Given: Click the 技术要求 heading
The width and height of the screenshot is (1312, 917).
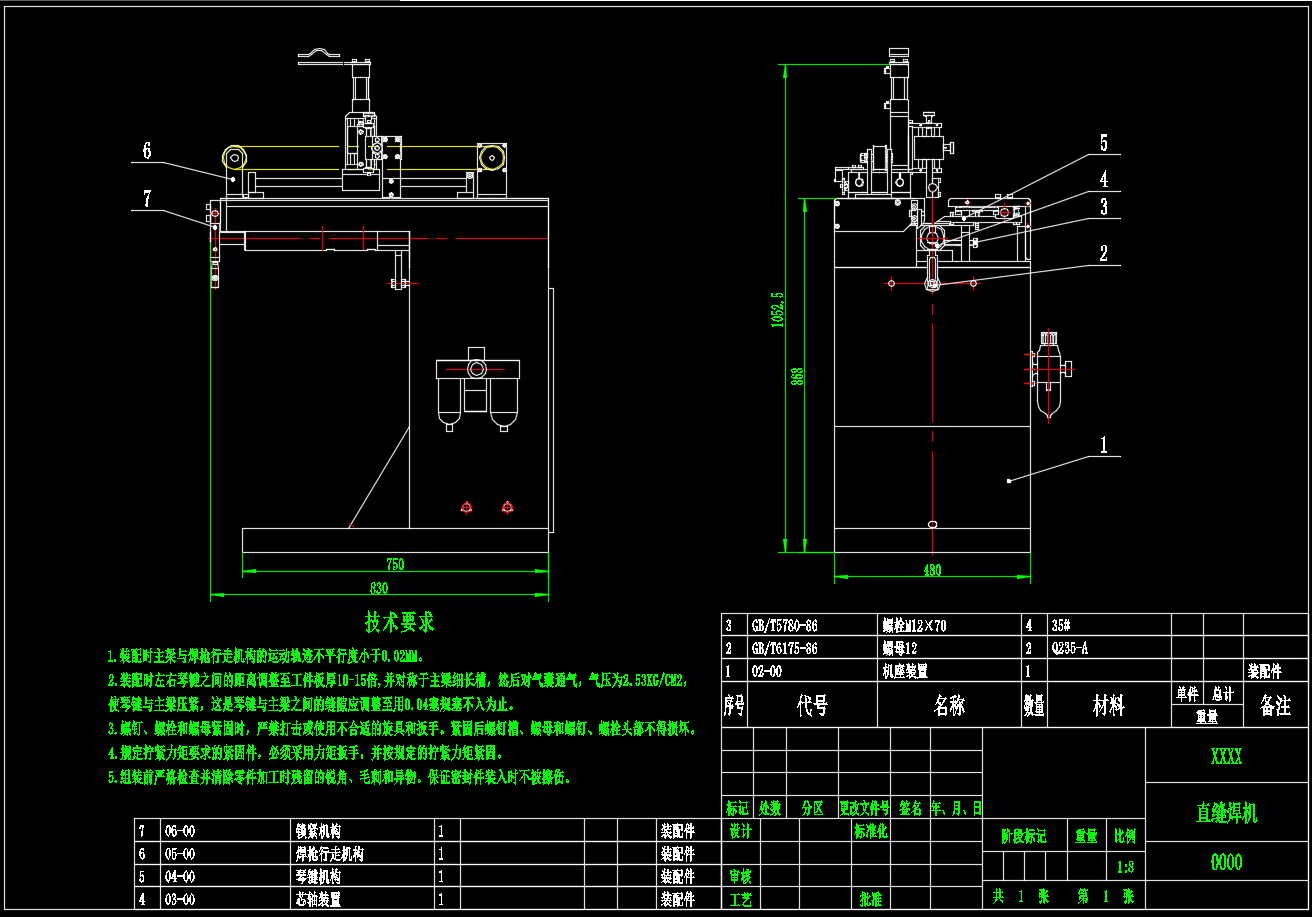Looking at the screenshot, I should pos(400,623).
